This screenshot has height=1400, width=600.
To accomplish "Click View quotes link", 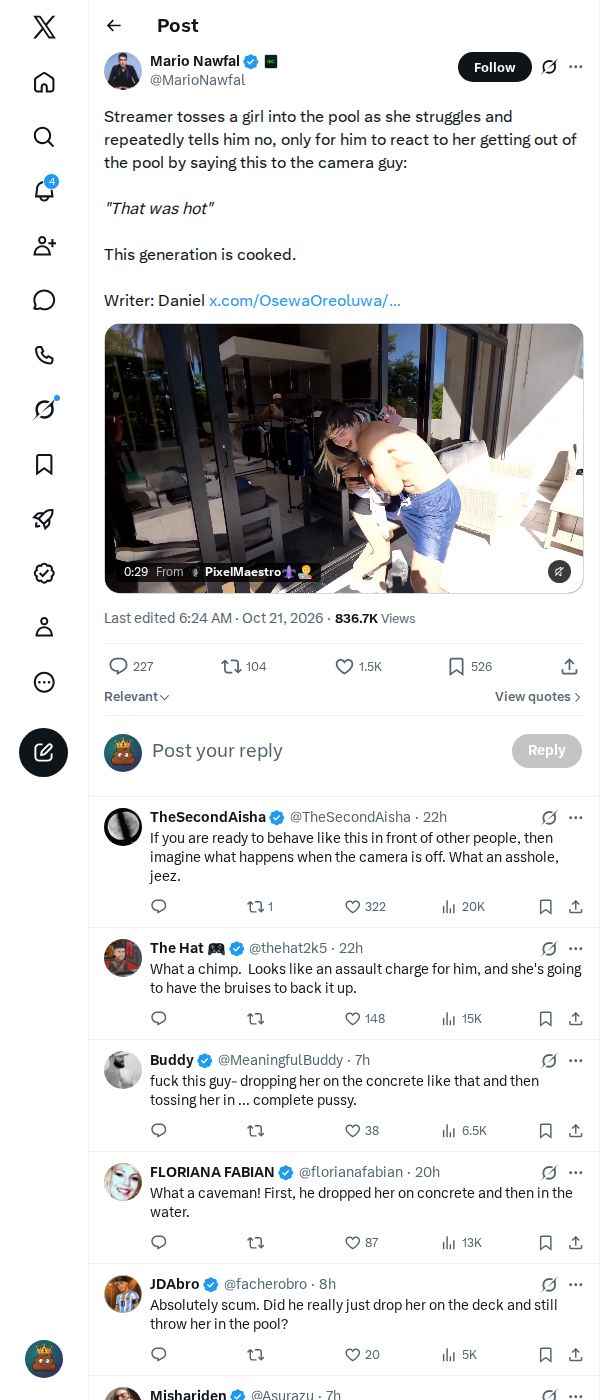I will 538,697.
